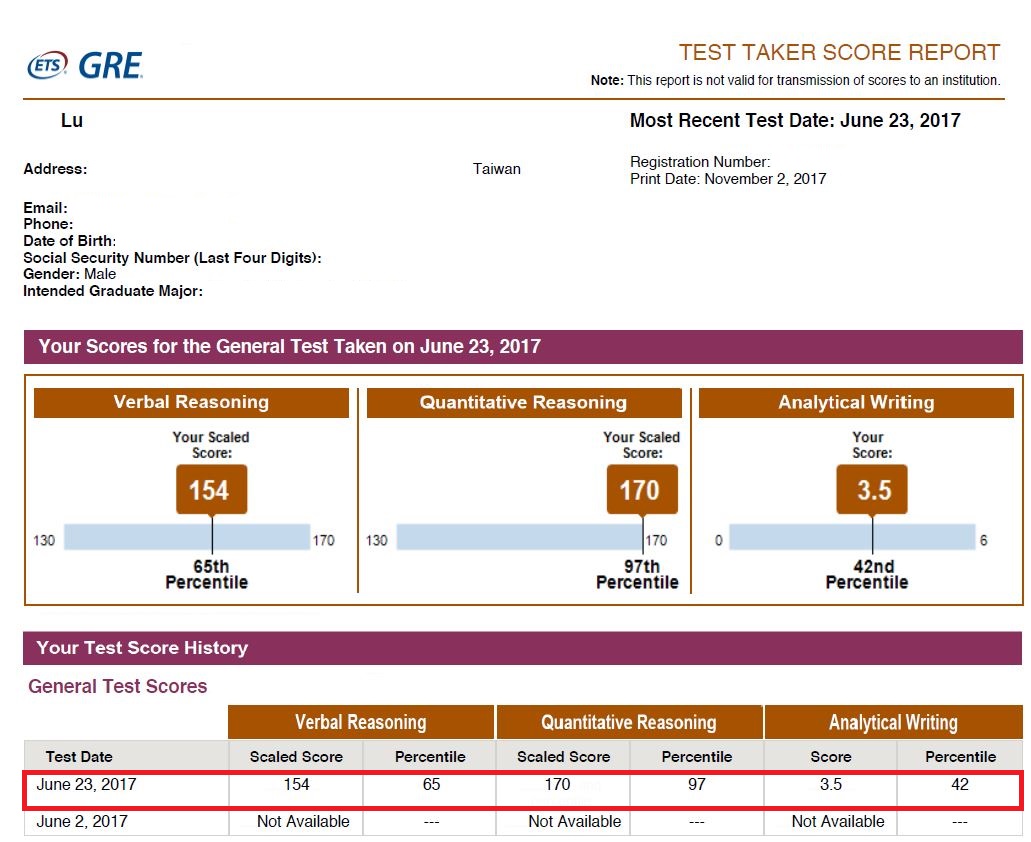Click the 42nd Percentile label
Screen dimensions: 1031x842
(x=867, y=574)
